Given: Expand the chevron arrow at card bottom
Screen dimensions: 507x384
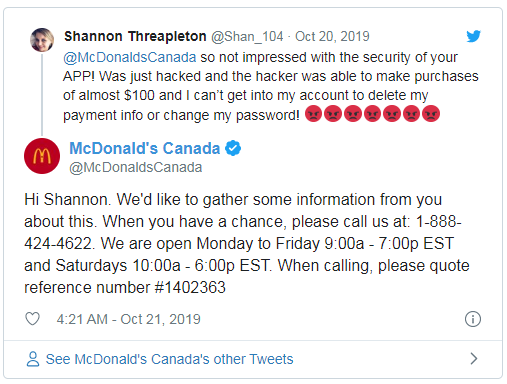Looking at the screenshot, I should (474, 358).
